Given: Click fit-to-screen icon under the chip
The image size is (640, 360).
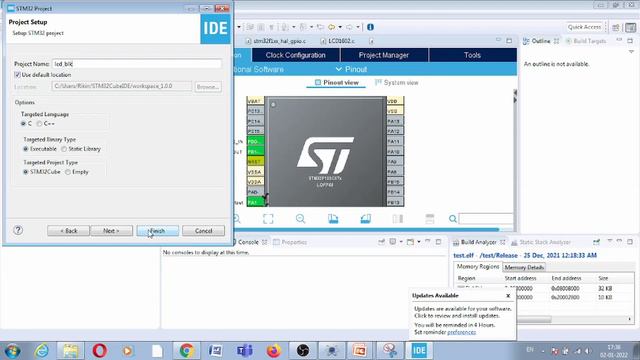Looking at the screenshot, I should tap(268, 219).
